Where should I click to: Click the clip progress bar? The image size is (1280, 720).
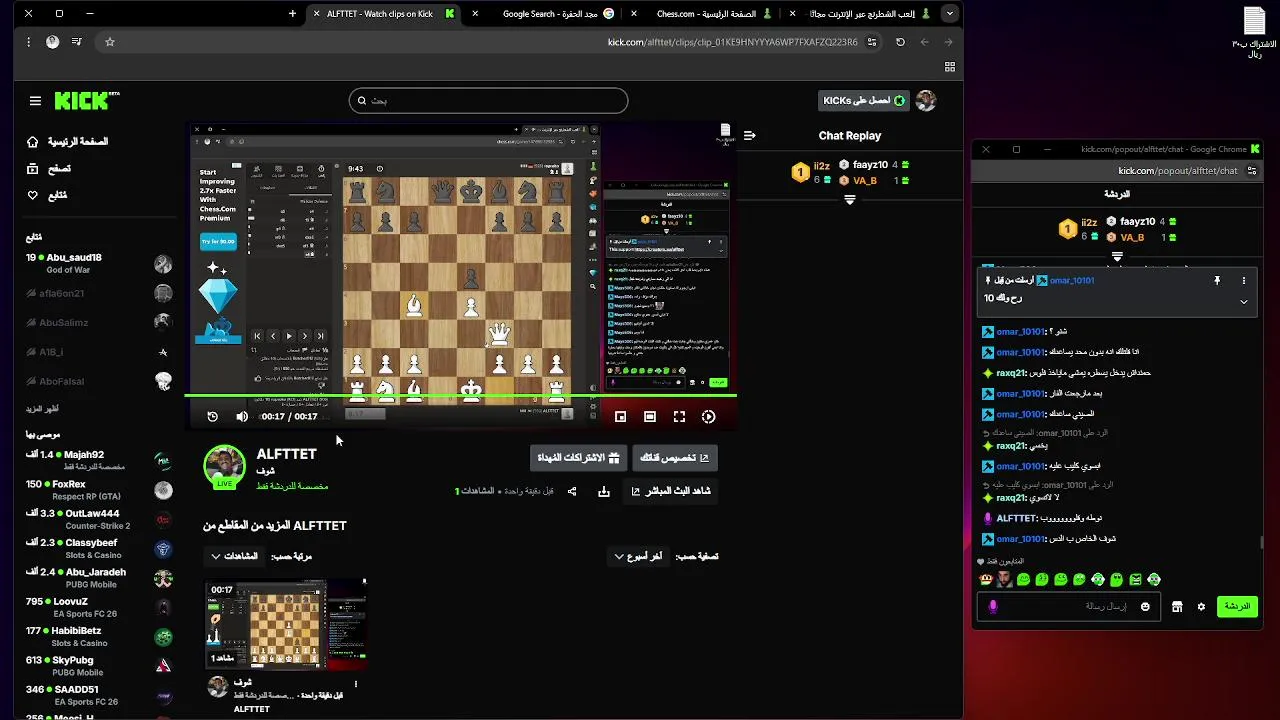tap(461, 396)
